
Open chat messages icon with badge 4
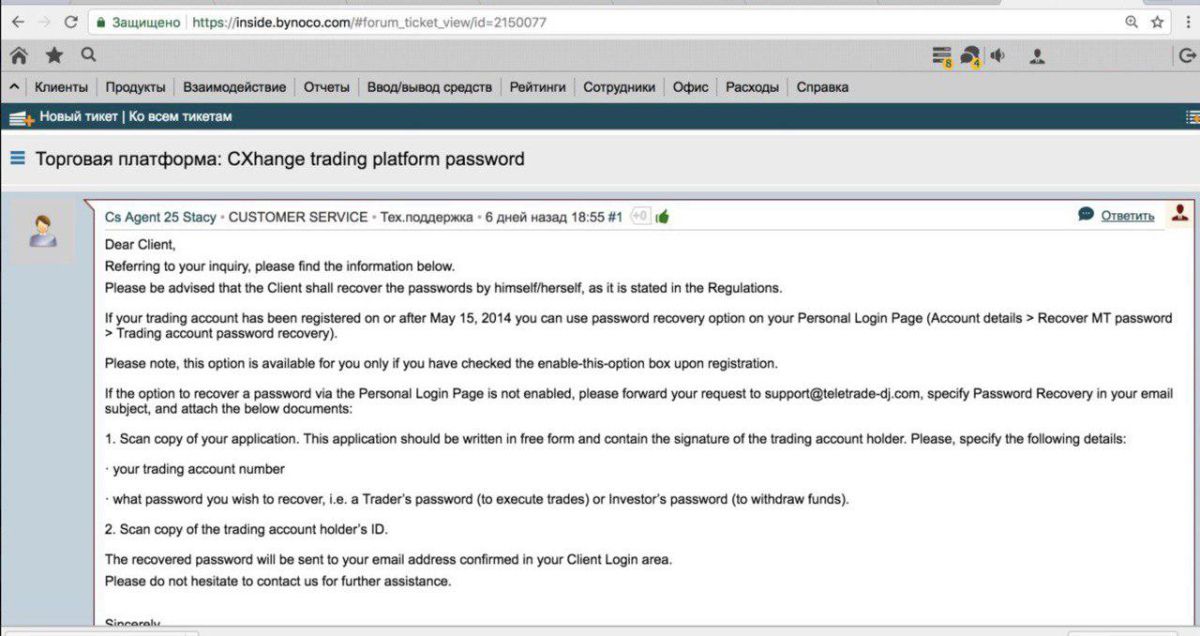[x=970, y=57]
